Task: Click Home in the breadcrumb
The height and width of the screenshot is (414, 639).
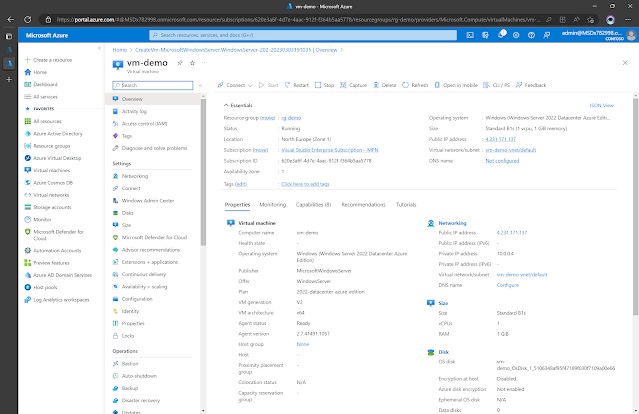Action: pos(119,50)
